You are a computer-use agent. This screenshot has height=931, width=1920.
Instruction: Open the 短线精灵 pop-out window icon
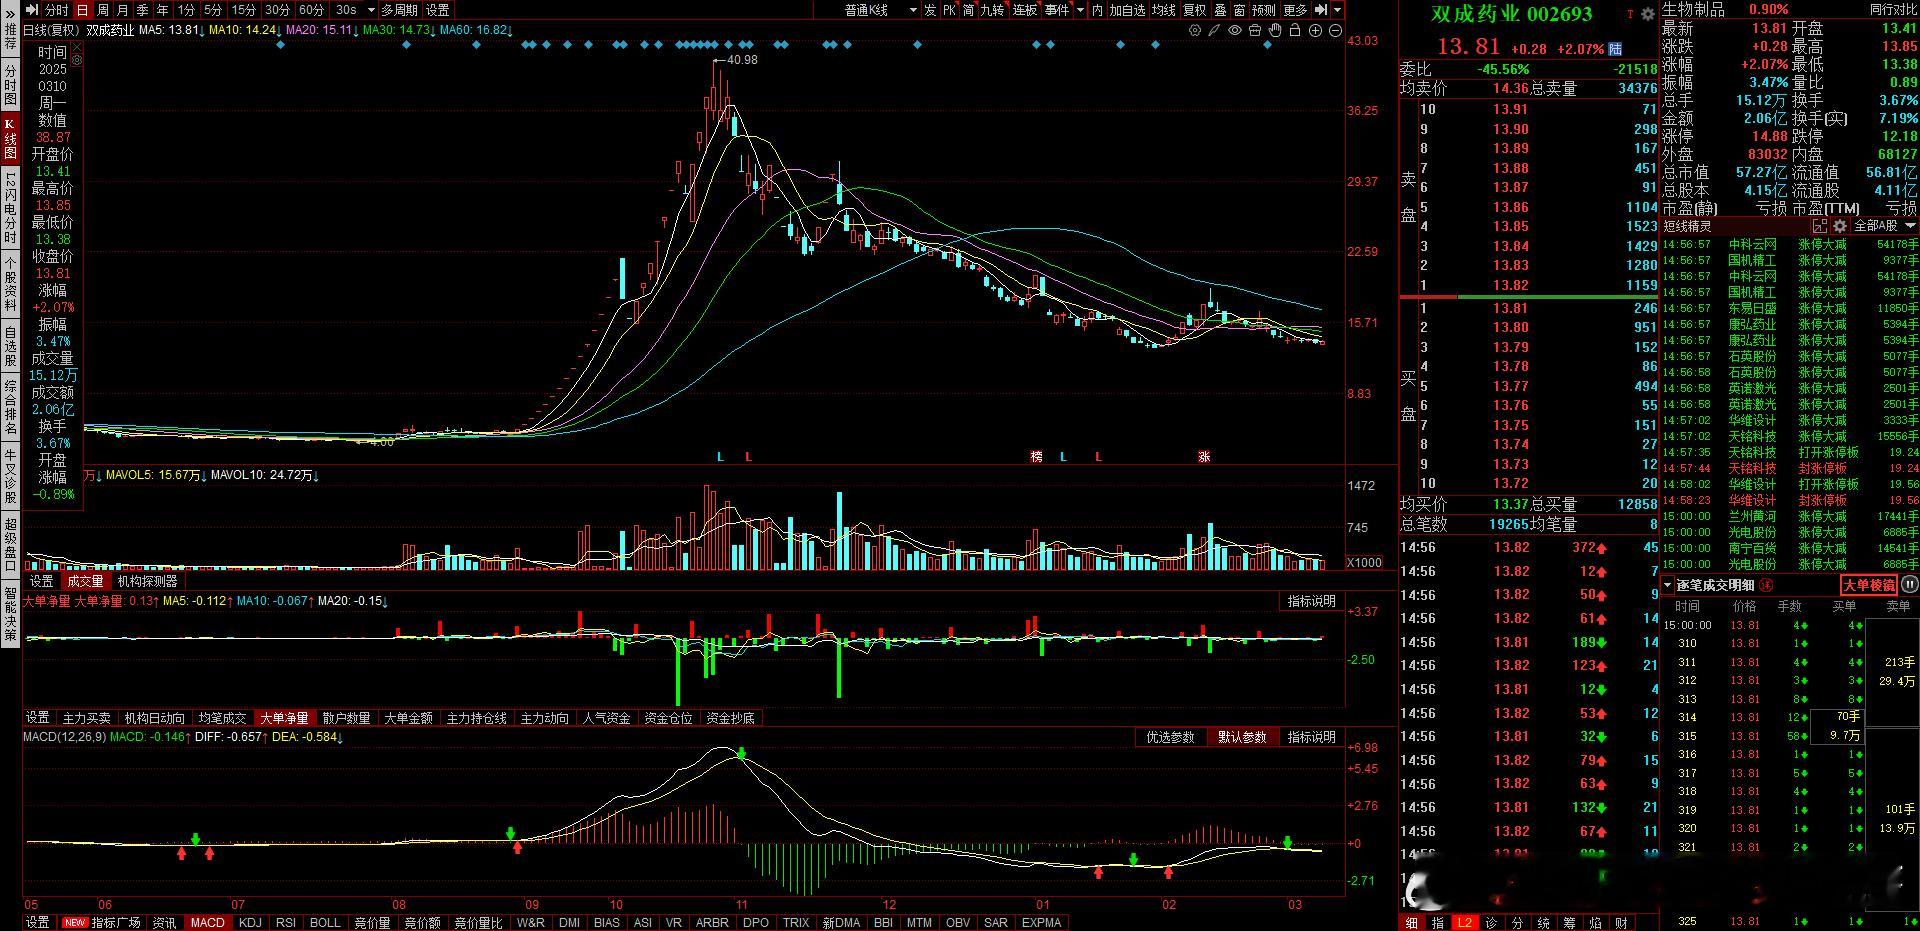1820,226
